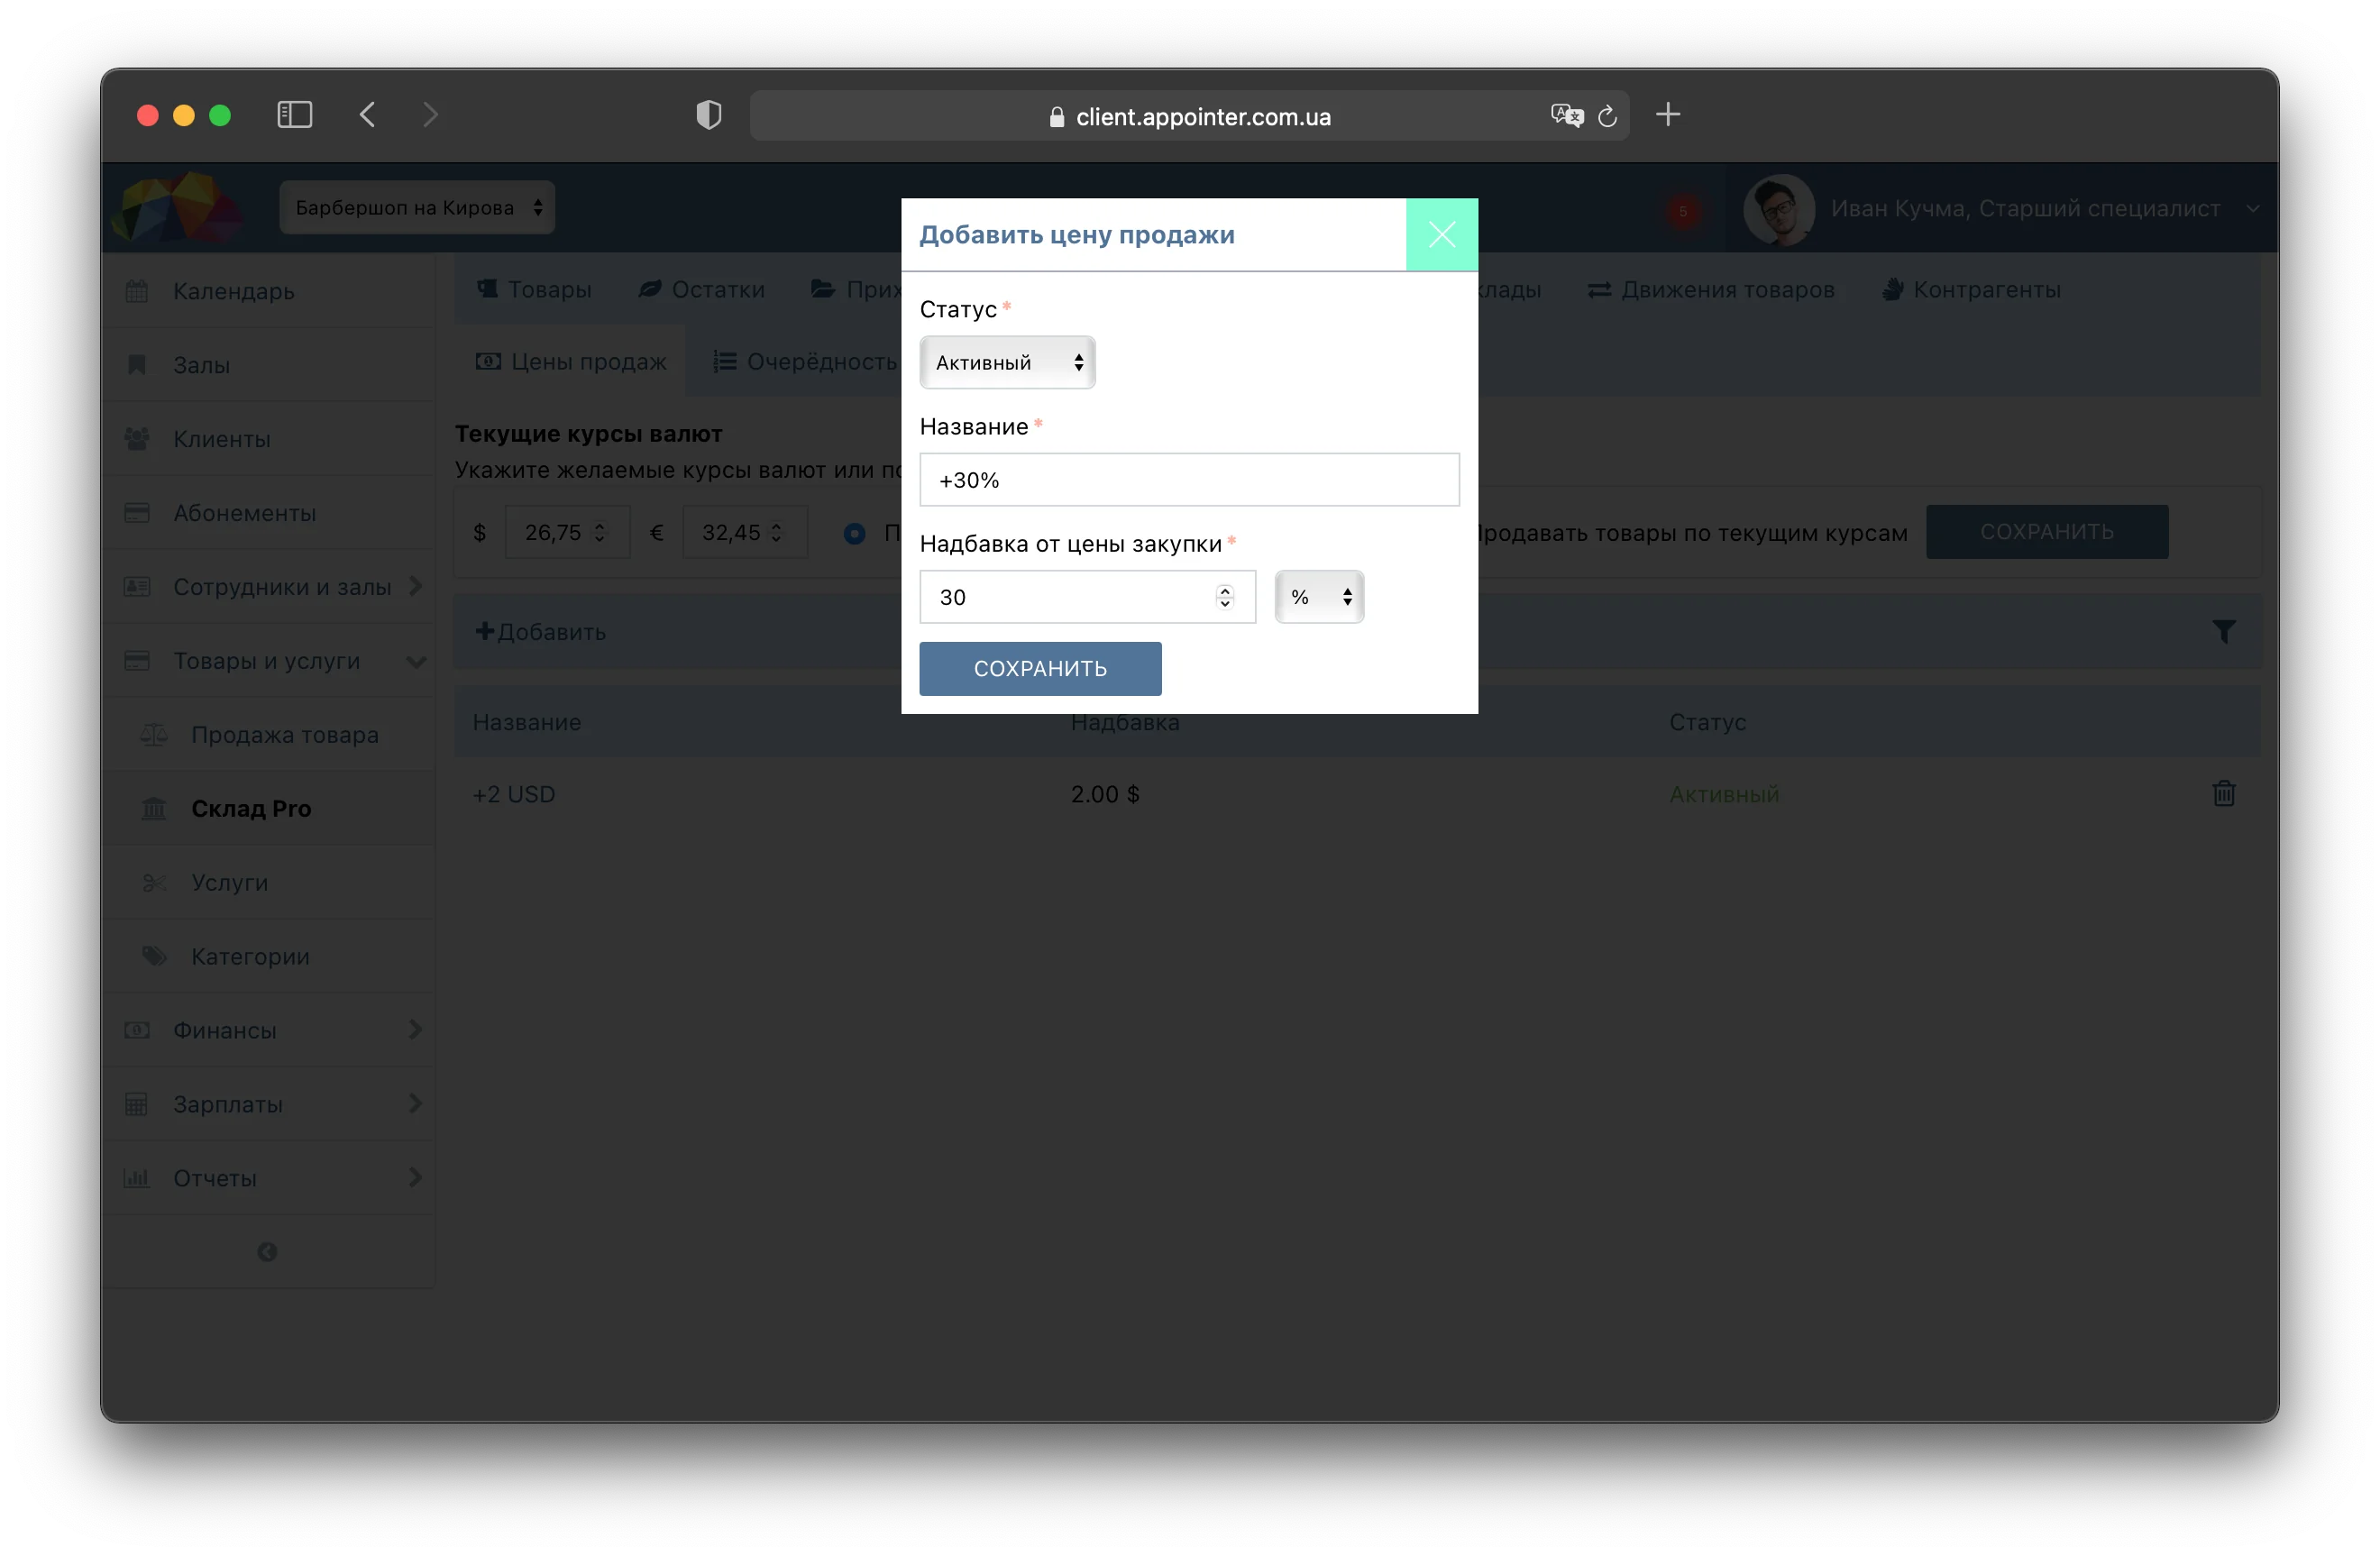
Task: Click the Услуги scissors icon
Action: click(154, 882)
